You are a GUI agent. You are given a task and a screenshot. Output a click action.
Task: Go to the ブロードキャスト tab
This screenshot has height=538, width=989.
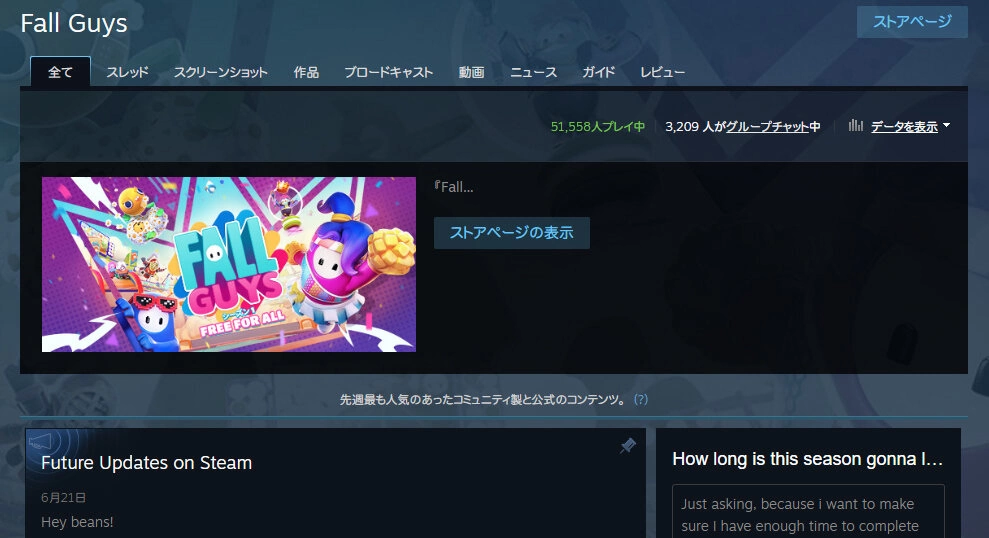click(x=388, y=72)
